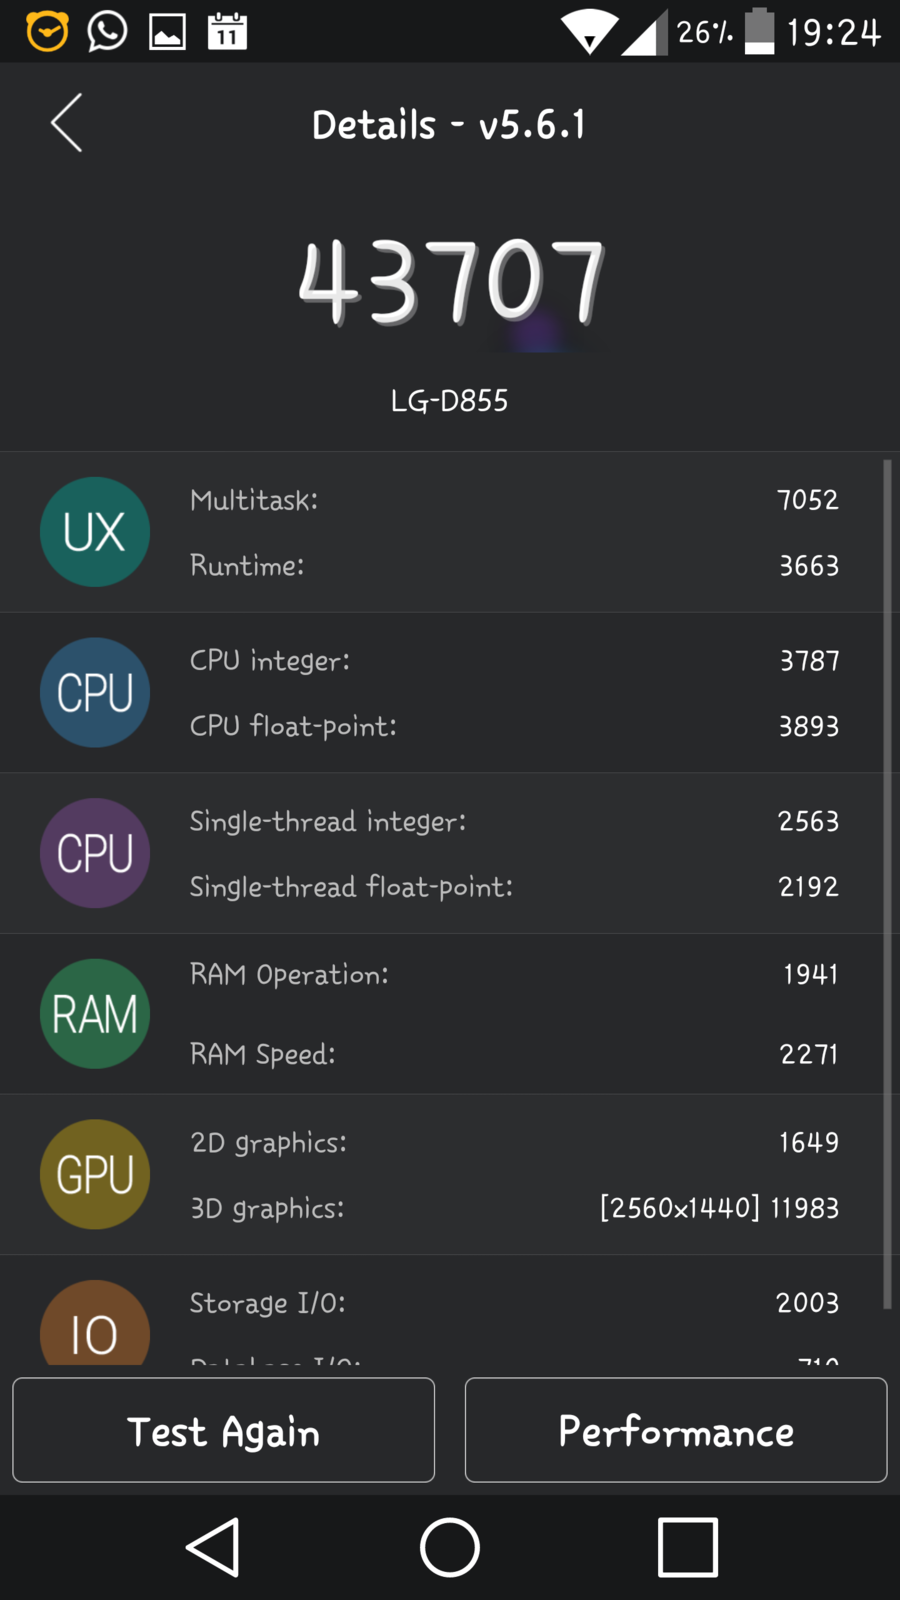This screenshot has height=1600, width=900.
Task: Open the WhatsApp notification icon
Action: point(107,32)
